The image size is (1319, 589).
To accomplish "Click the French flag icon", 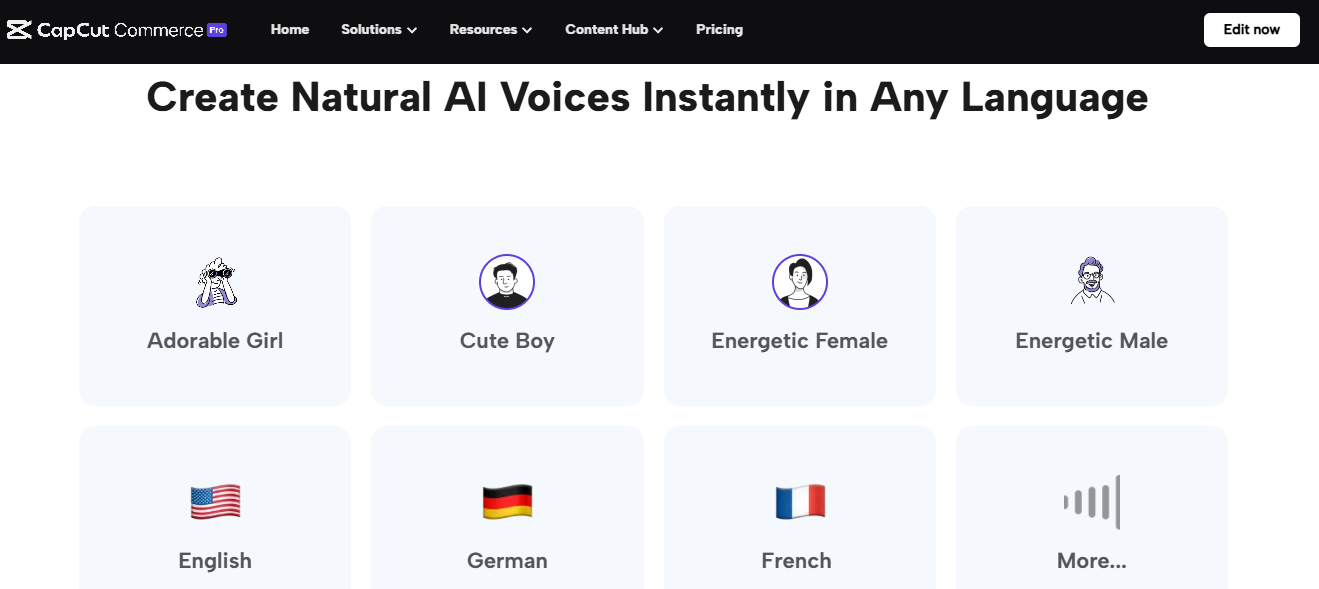I will click(800, 502).
